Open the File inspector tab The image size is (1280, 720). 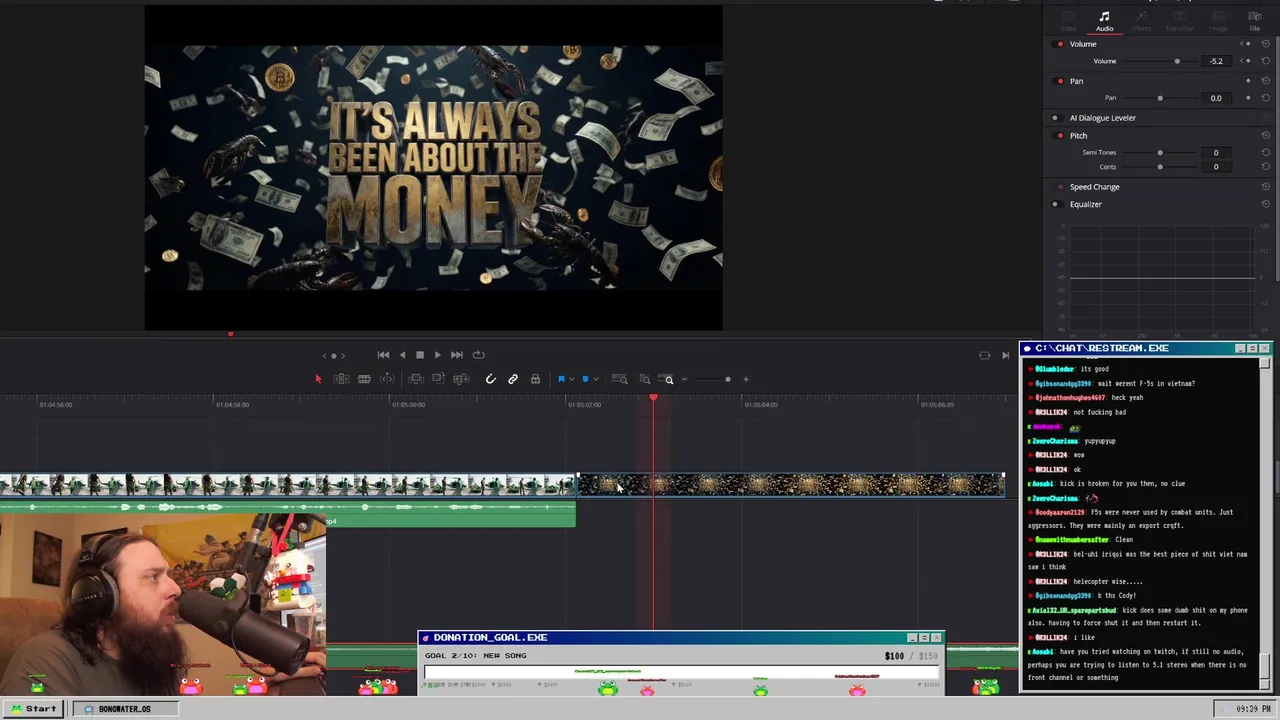pos(1255,21)
